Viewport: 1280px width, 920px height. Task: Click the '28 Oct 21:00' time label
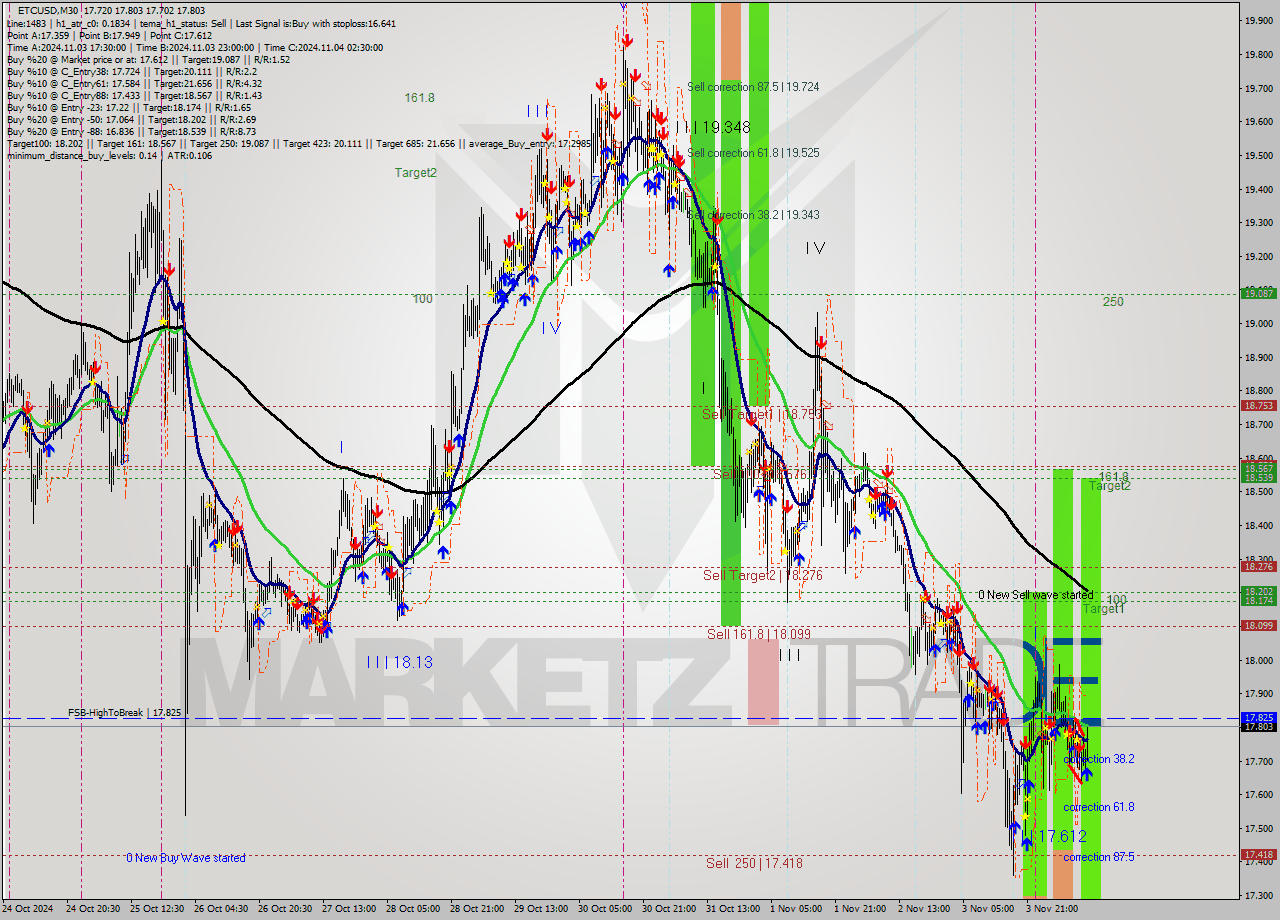[x=477, y=909]
